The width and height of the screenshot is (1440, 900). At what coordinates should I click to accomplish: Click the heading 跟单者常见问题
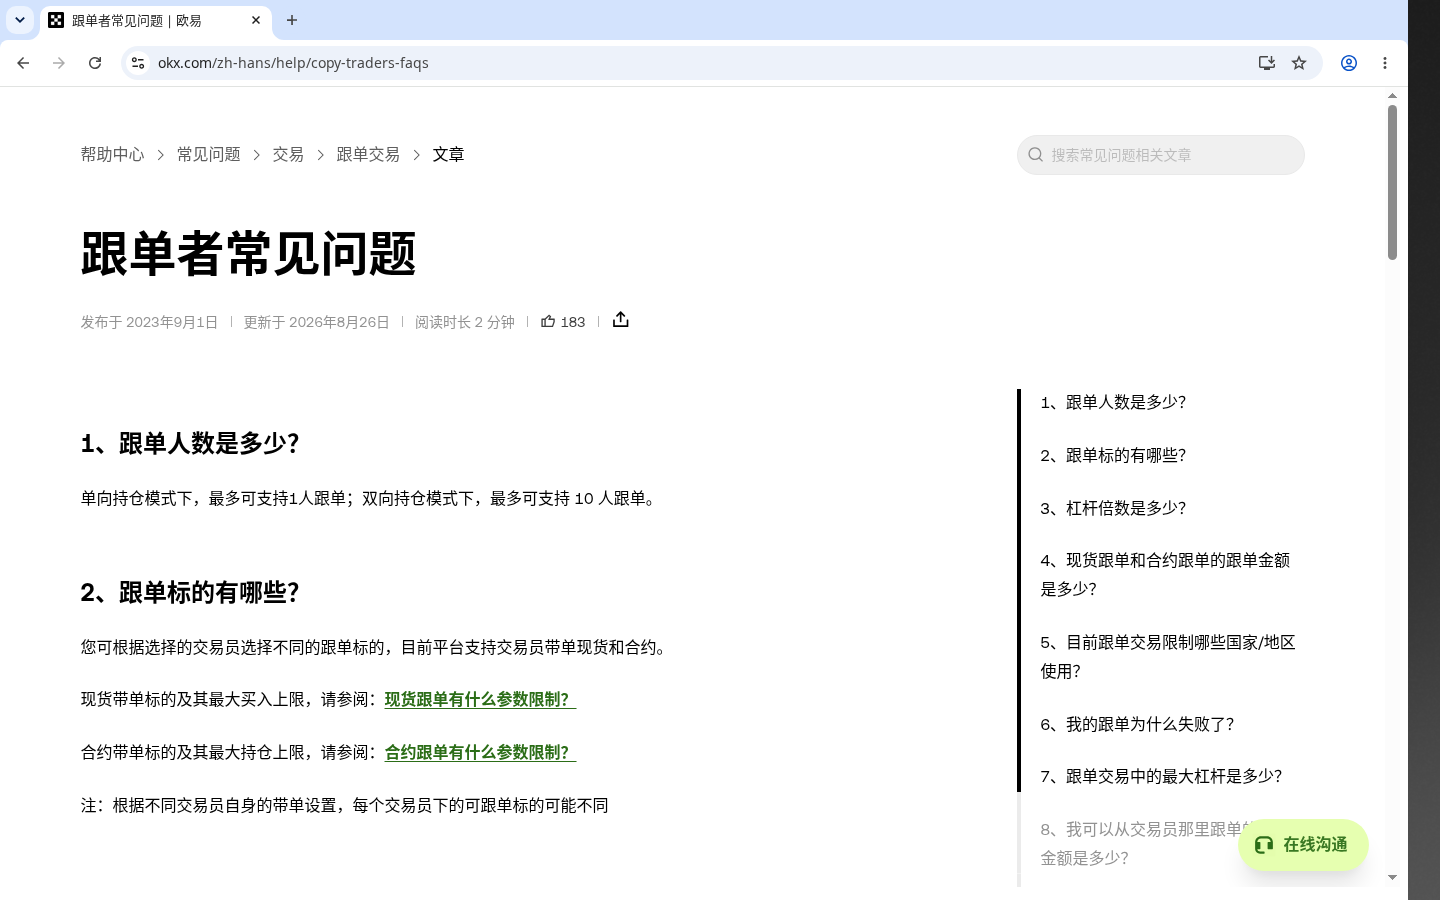pos(248,253)
